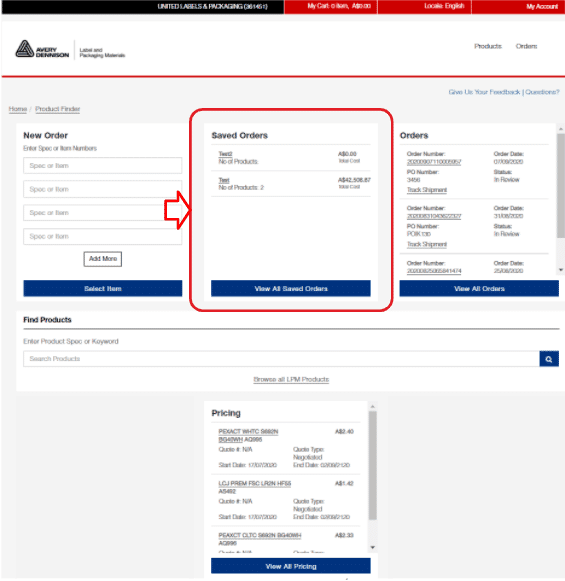The image size is (565, 581).
Task: Click down arrow of Pricing panel scrollbar
Action: [x=373, y=547]
